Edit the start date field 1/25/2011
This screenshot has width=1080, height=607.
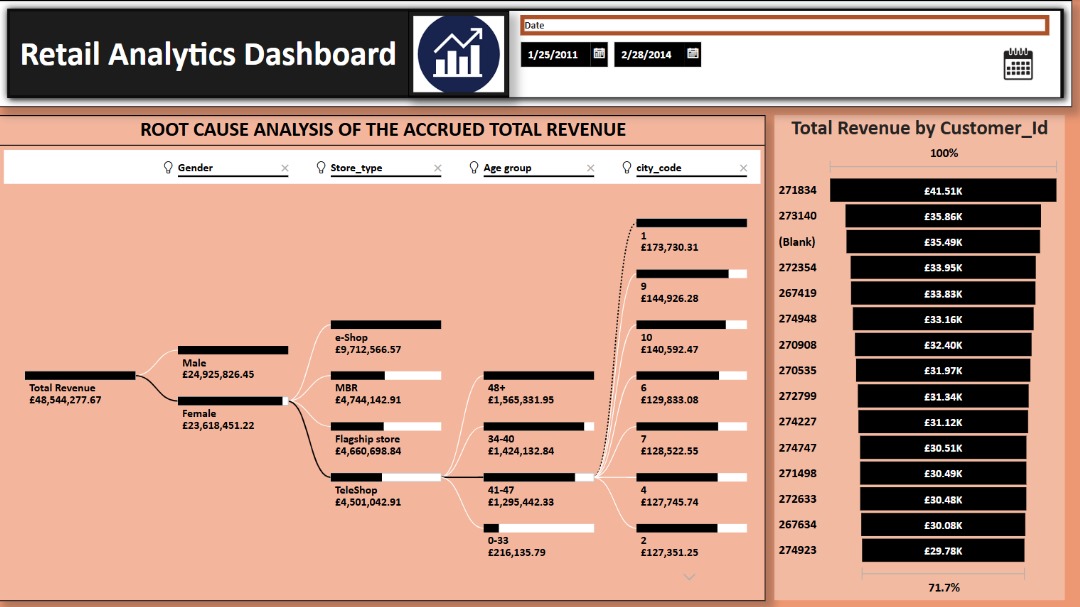coord(556,54)
